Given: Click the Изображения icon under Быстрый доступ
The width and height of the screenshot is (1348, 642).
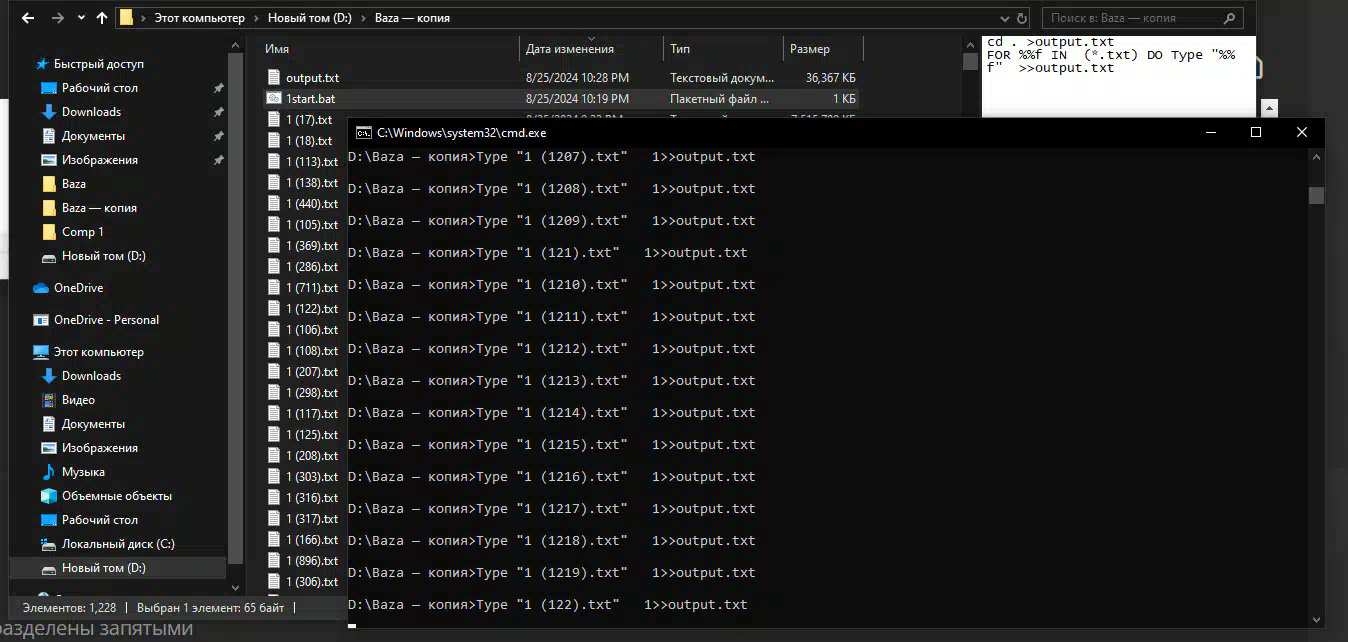Looking at the screenshot, I should 49,160.
